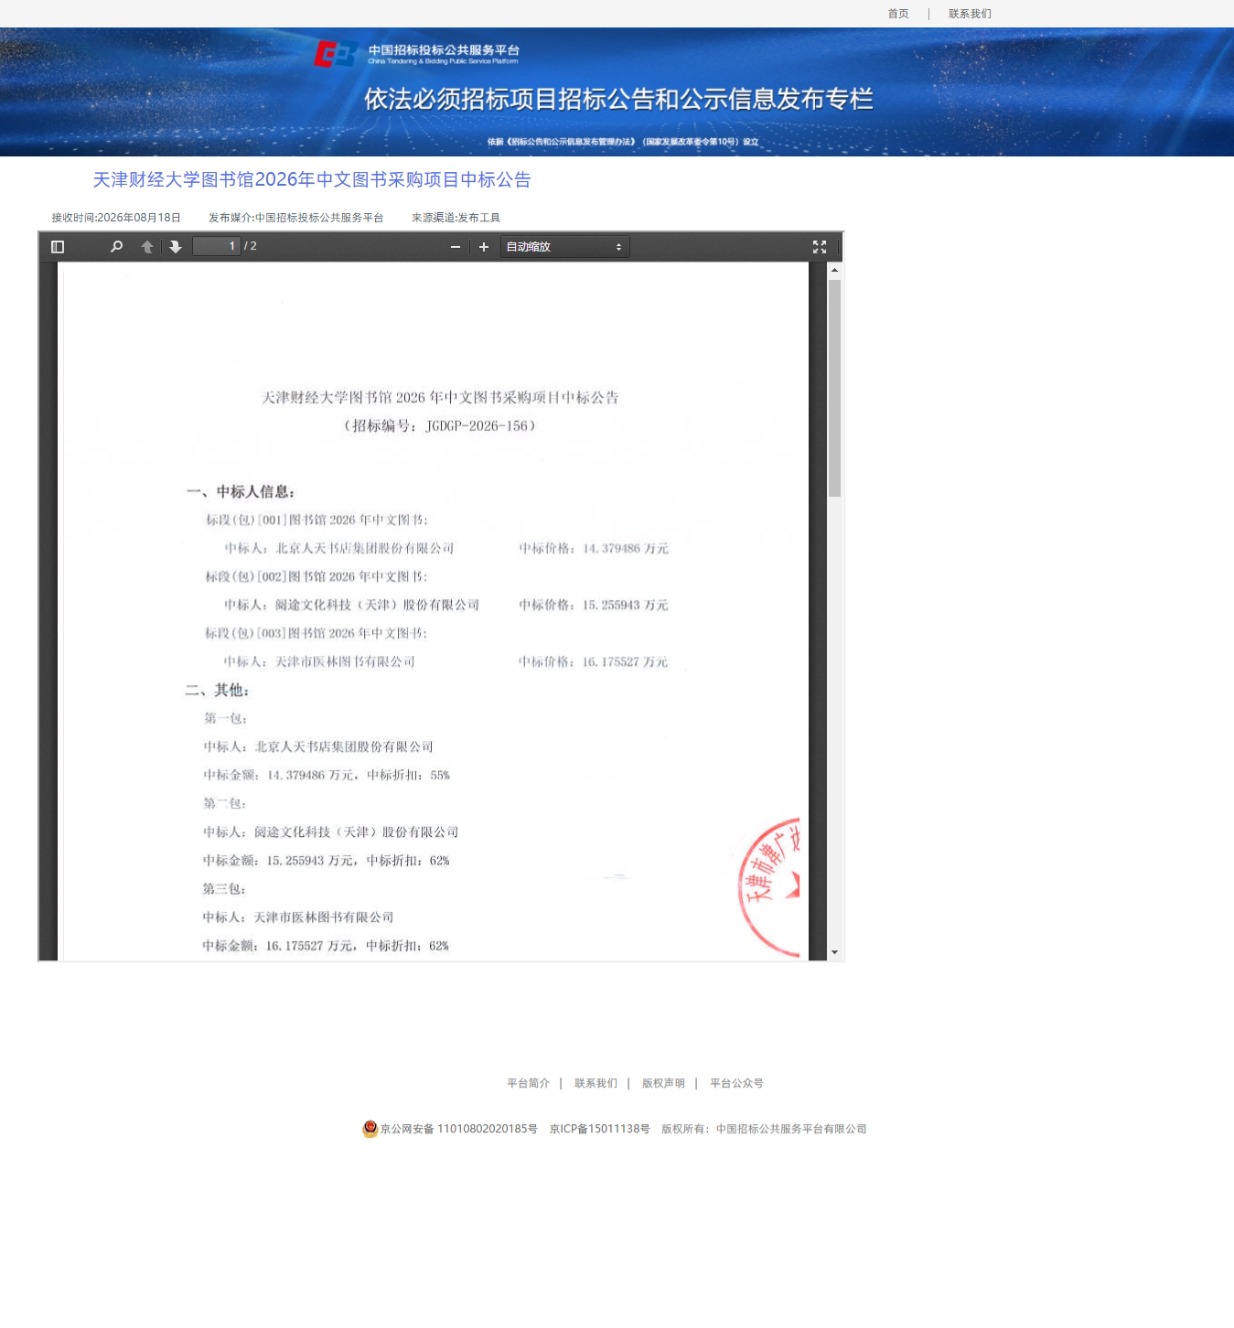Click the police badge icon in footer
The image size is (1234, 1328).
[x=370, y=1129]
